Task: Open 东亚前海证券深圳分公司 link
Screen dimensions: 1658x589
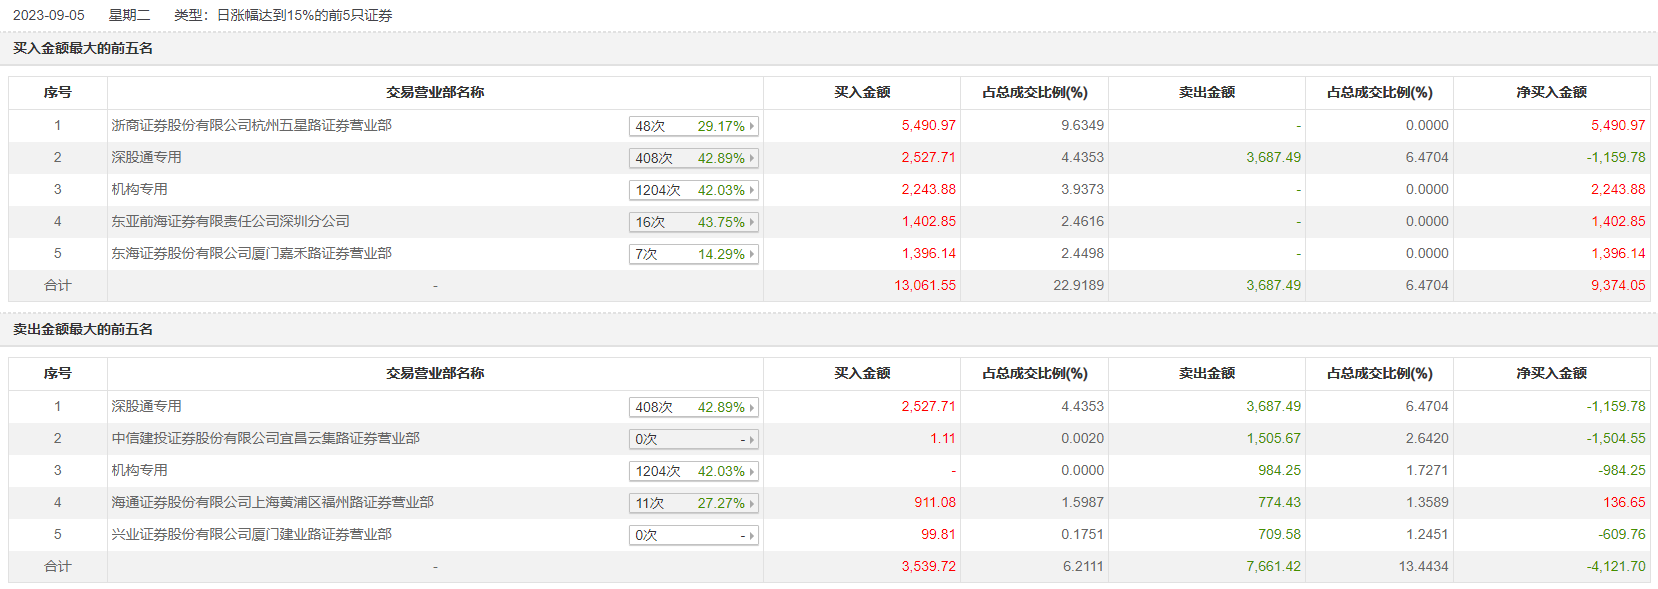Action: pyautogui.click(x=230, y=221)
